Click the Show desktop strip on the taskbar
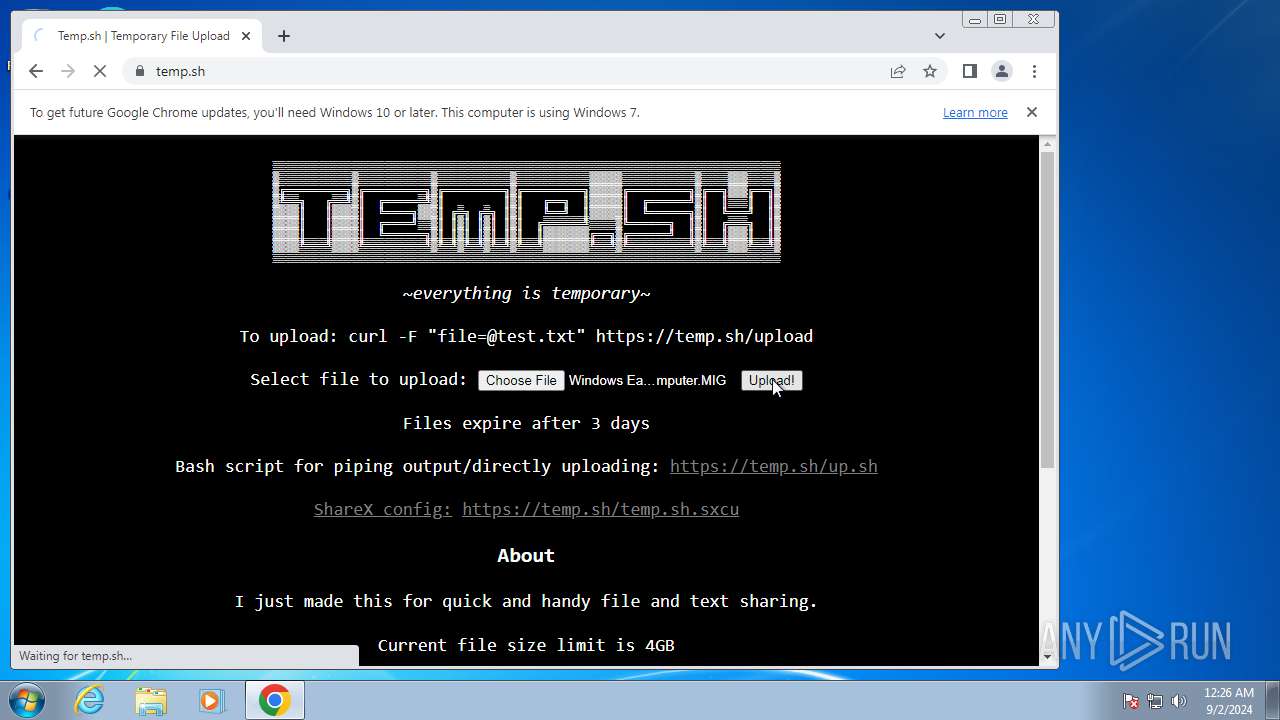 [1272, 700]
